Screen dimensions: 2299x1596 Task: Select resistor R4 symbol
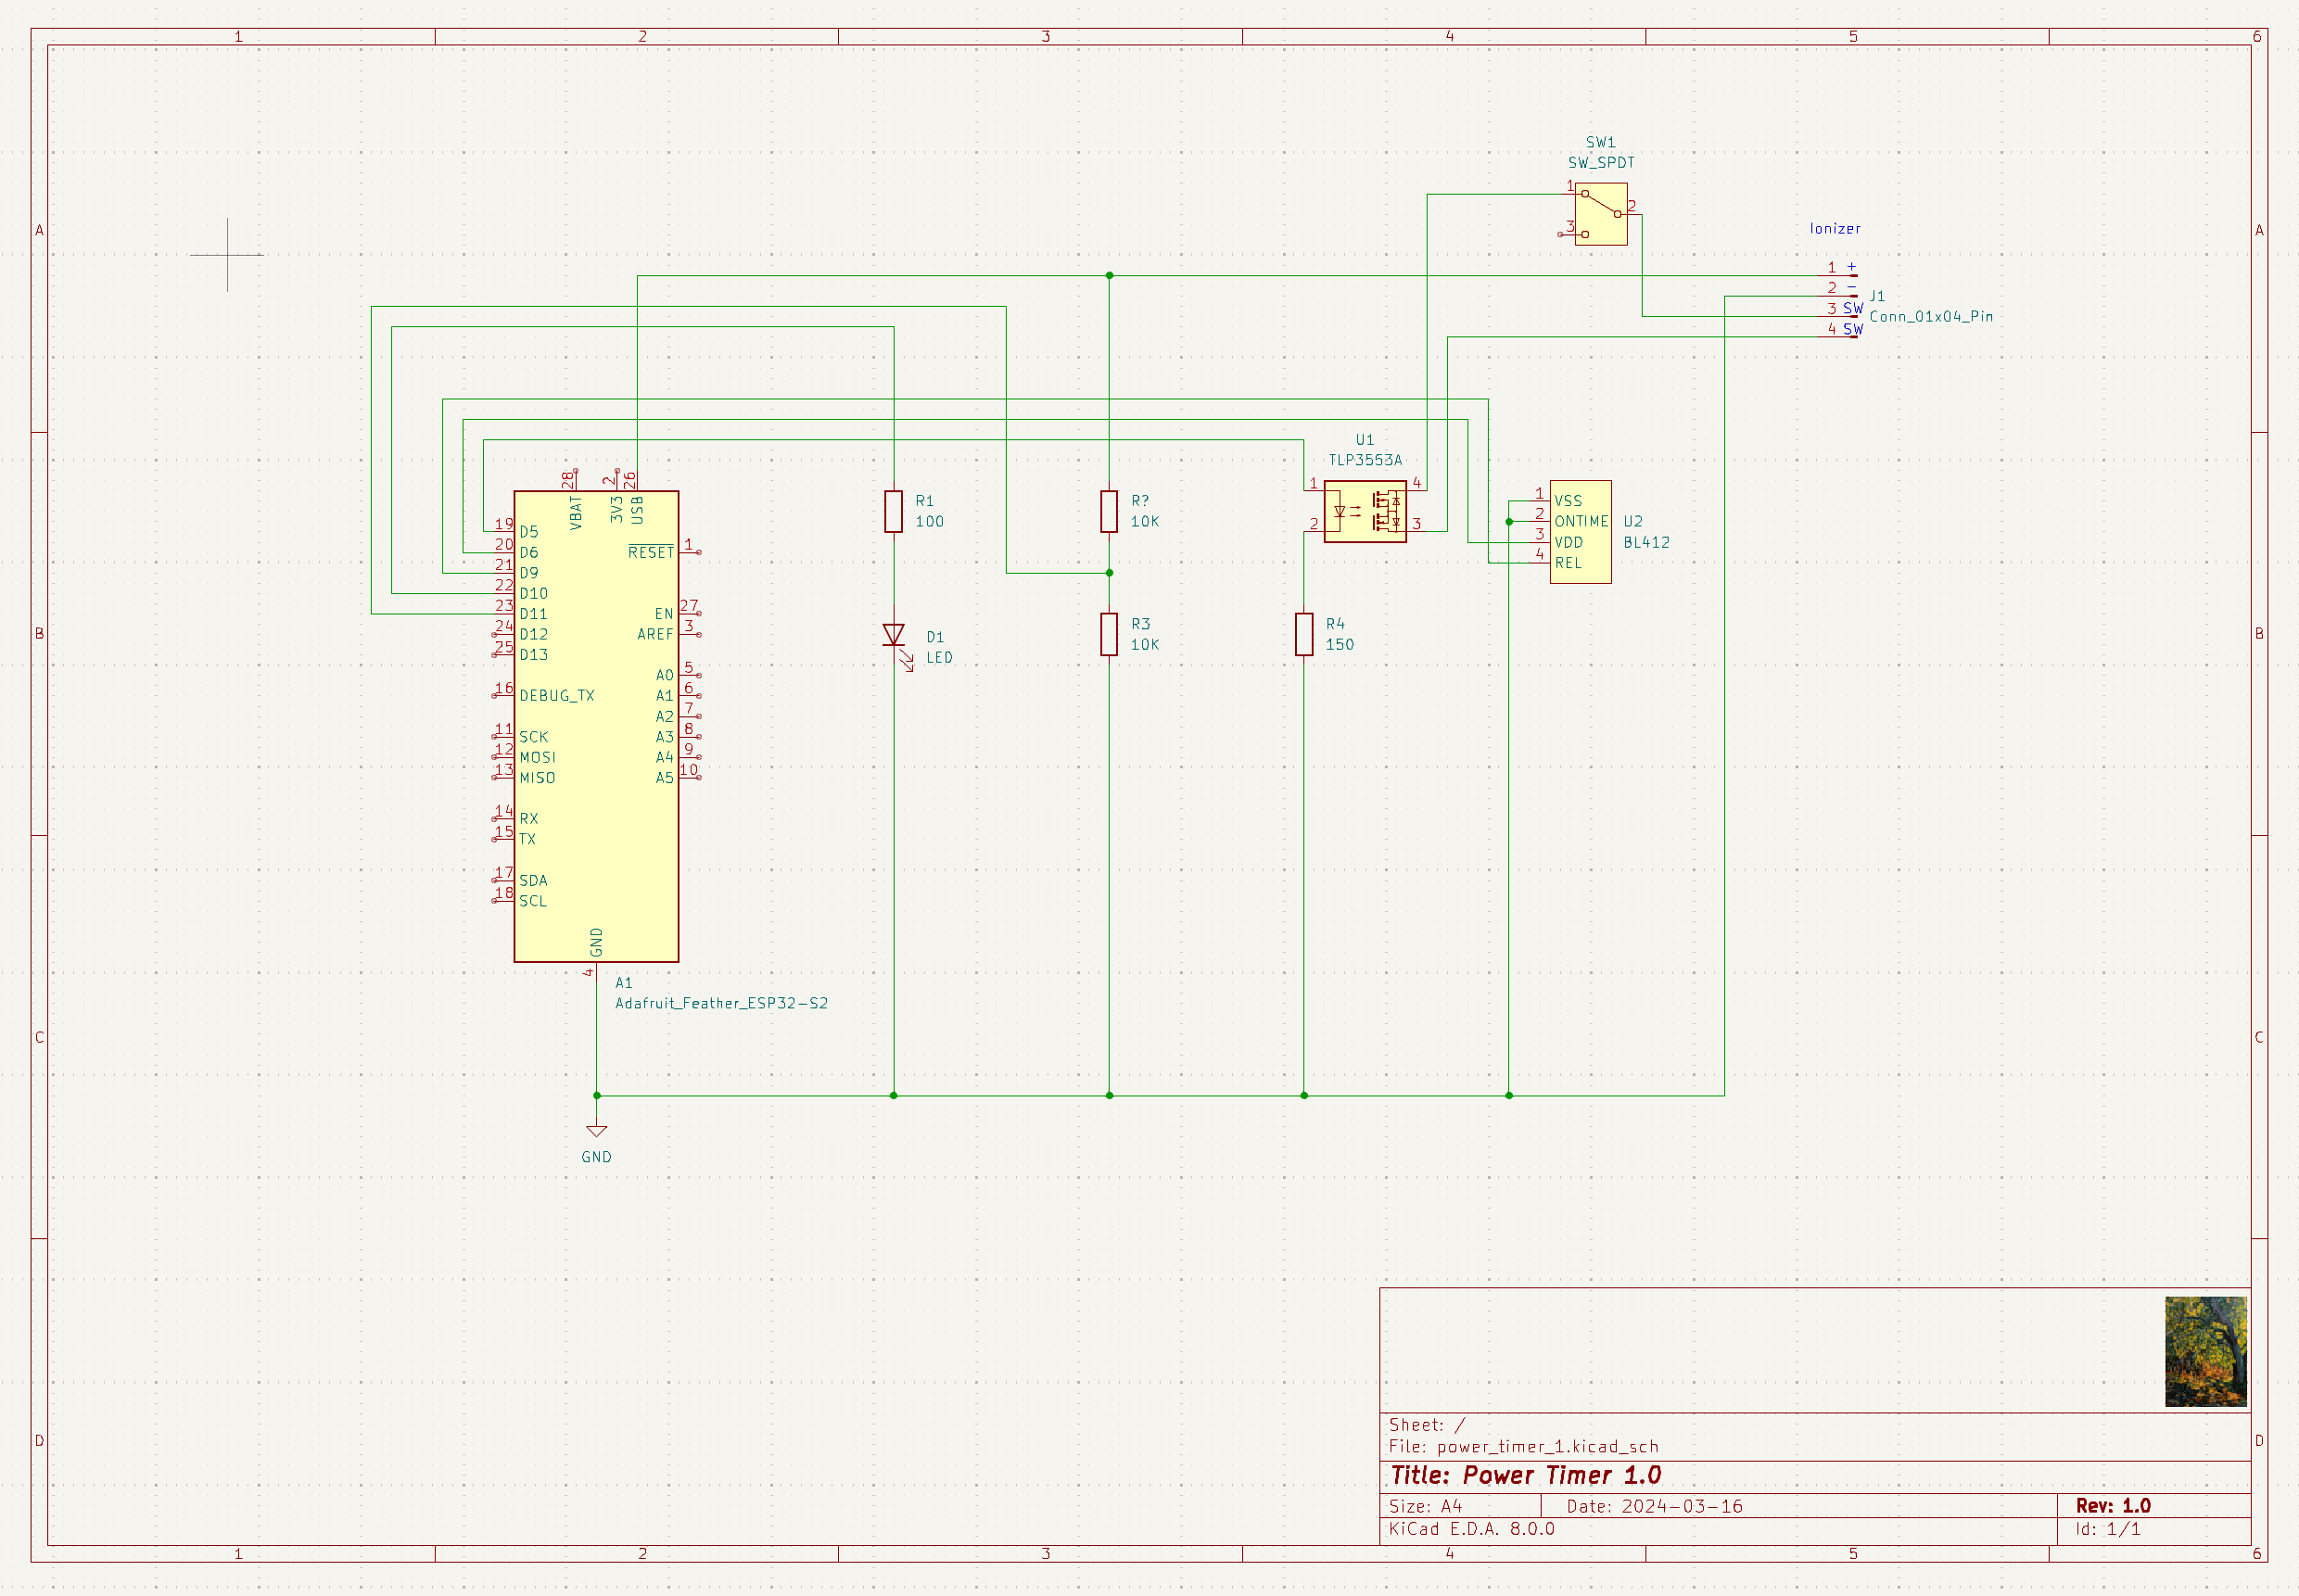[x=1304, y=634]
